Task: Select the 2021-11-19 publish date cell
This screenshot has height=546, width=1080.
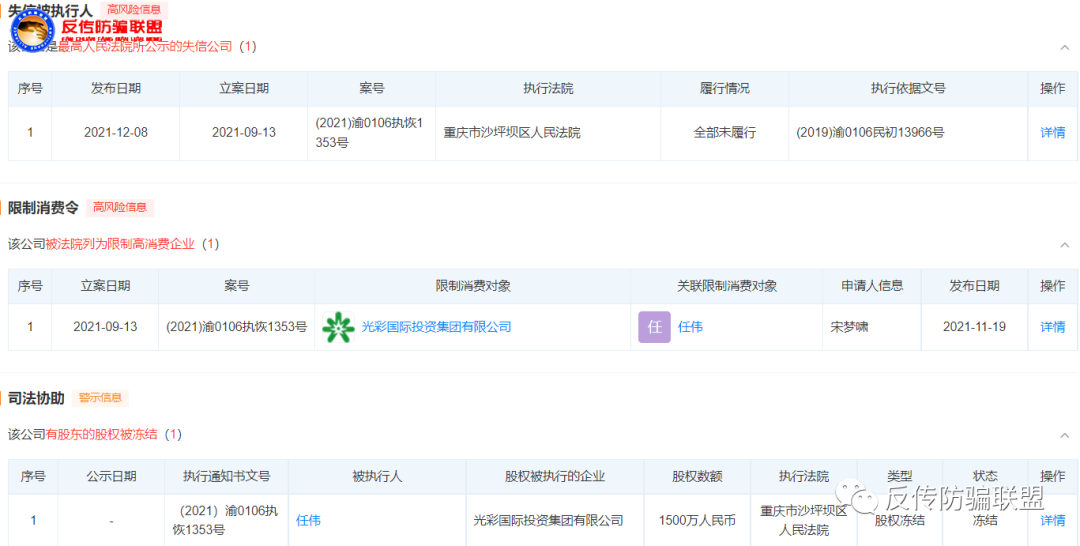Action: click(x=975, y=327)
